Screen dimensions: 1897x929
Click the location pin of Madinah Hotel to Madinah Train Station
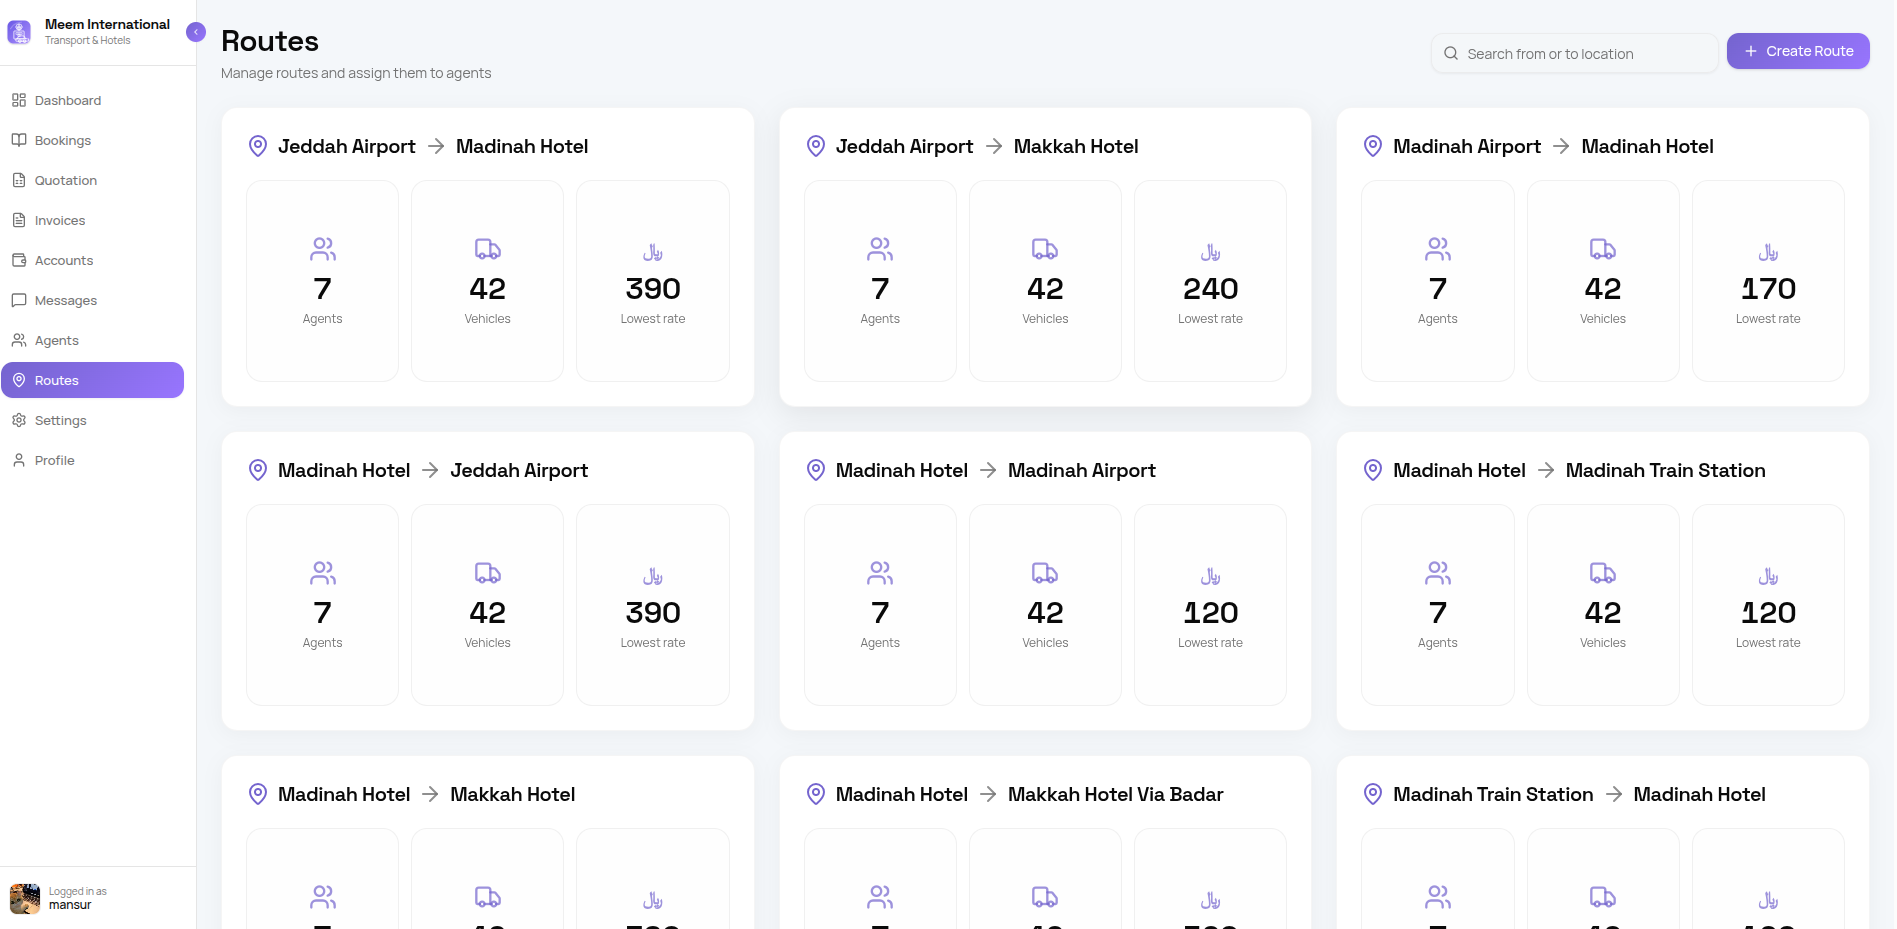click(1373, 470)
